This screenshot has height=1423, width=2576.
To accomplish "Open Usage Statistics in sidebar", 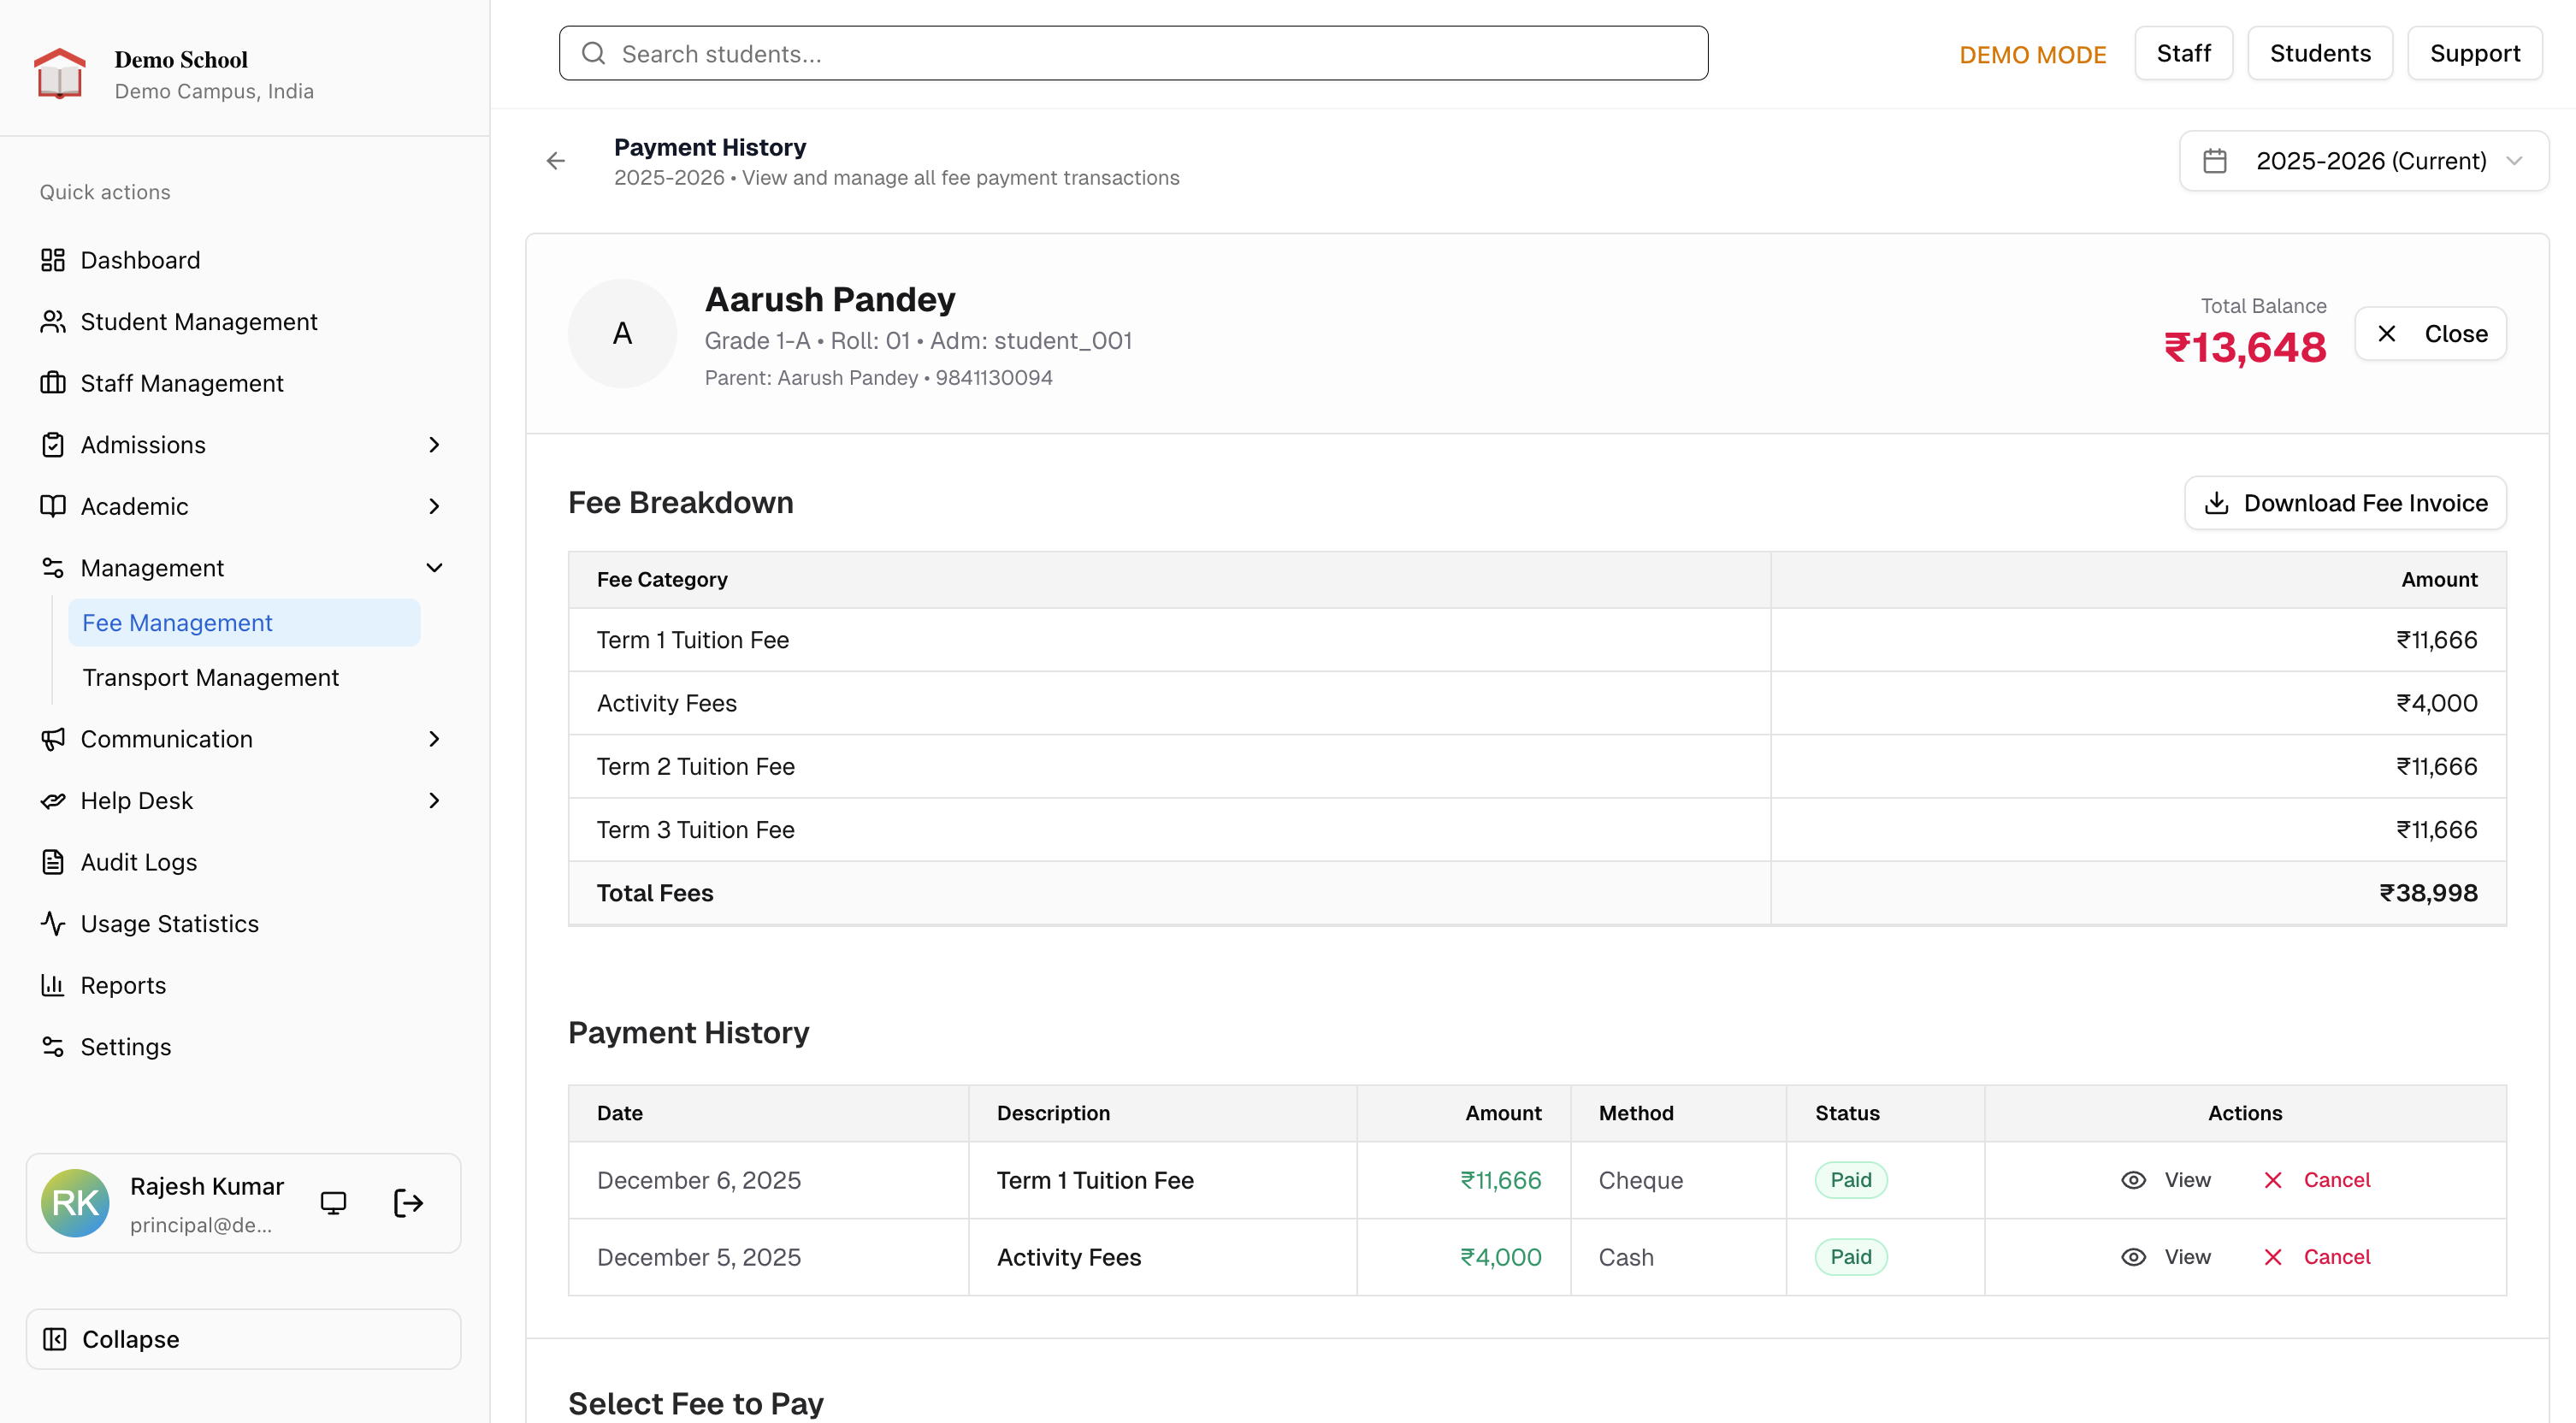I will pos(169,923).
